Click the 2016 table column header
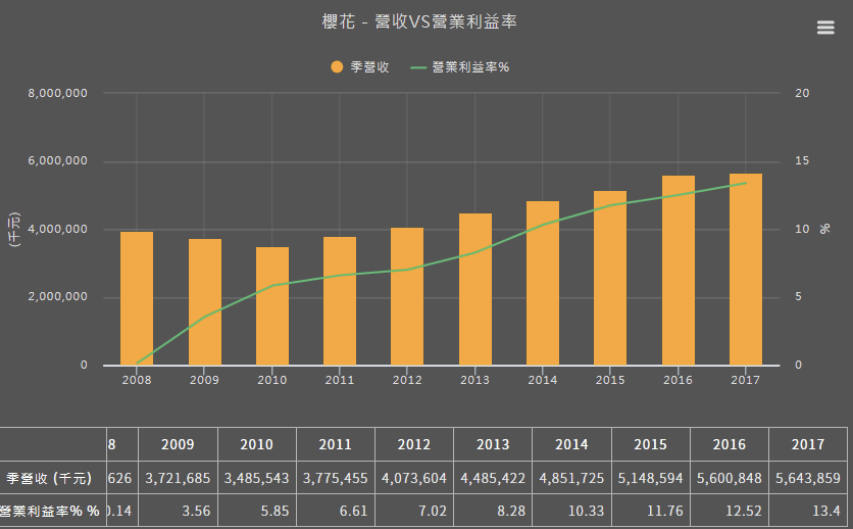This screenshot has width=853, height=529. point(730,445)
